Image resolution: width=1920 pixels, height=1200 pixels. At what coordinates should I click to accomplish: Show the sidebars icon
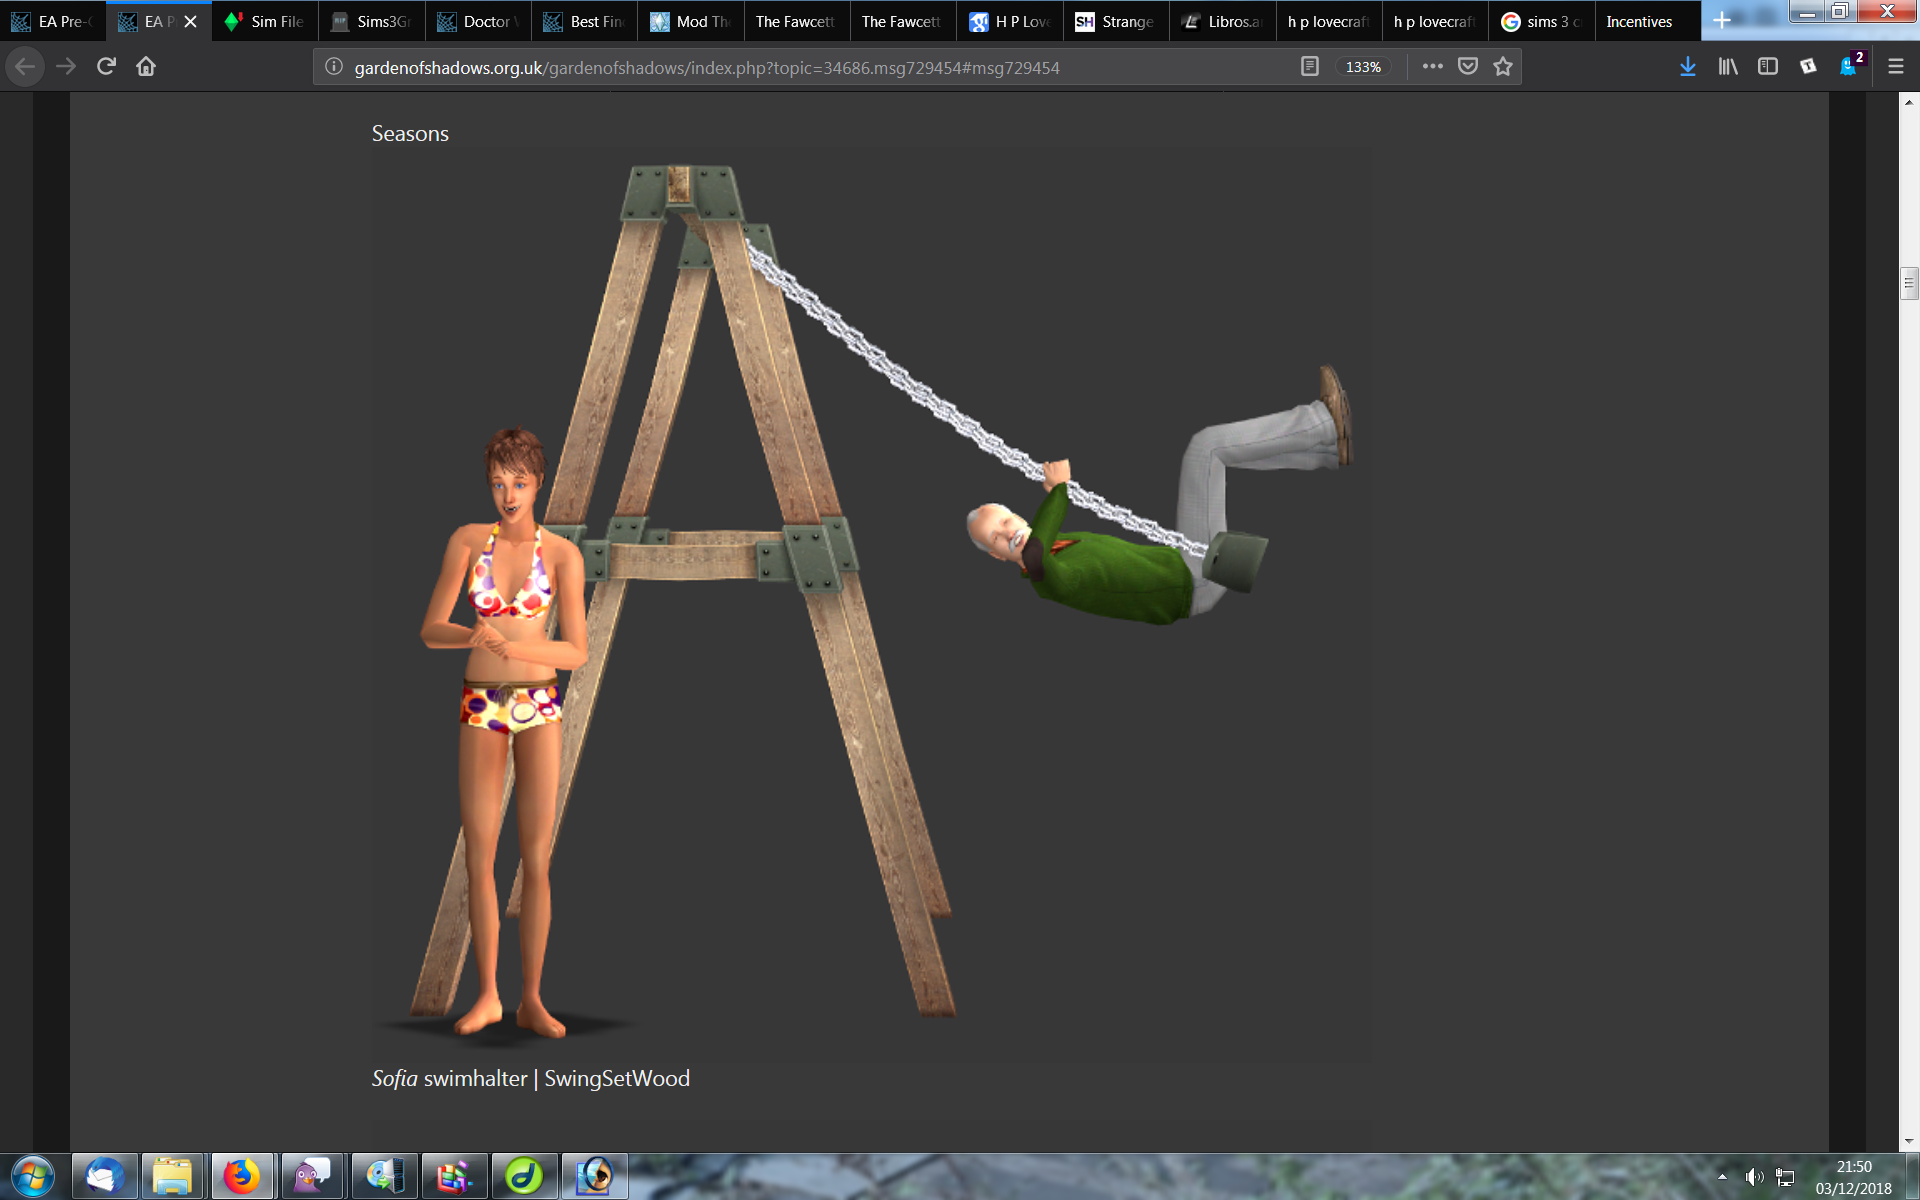coord(1768,67)
